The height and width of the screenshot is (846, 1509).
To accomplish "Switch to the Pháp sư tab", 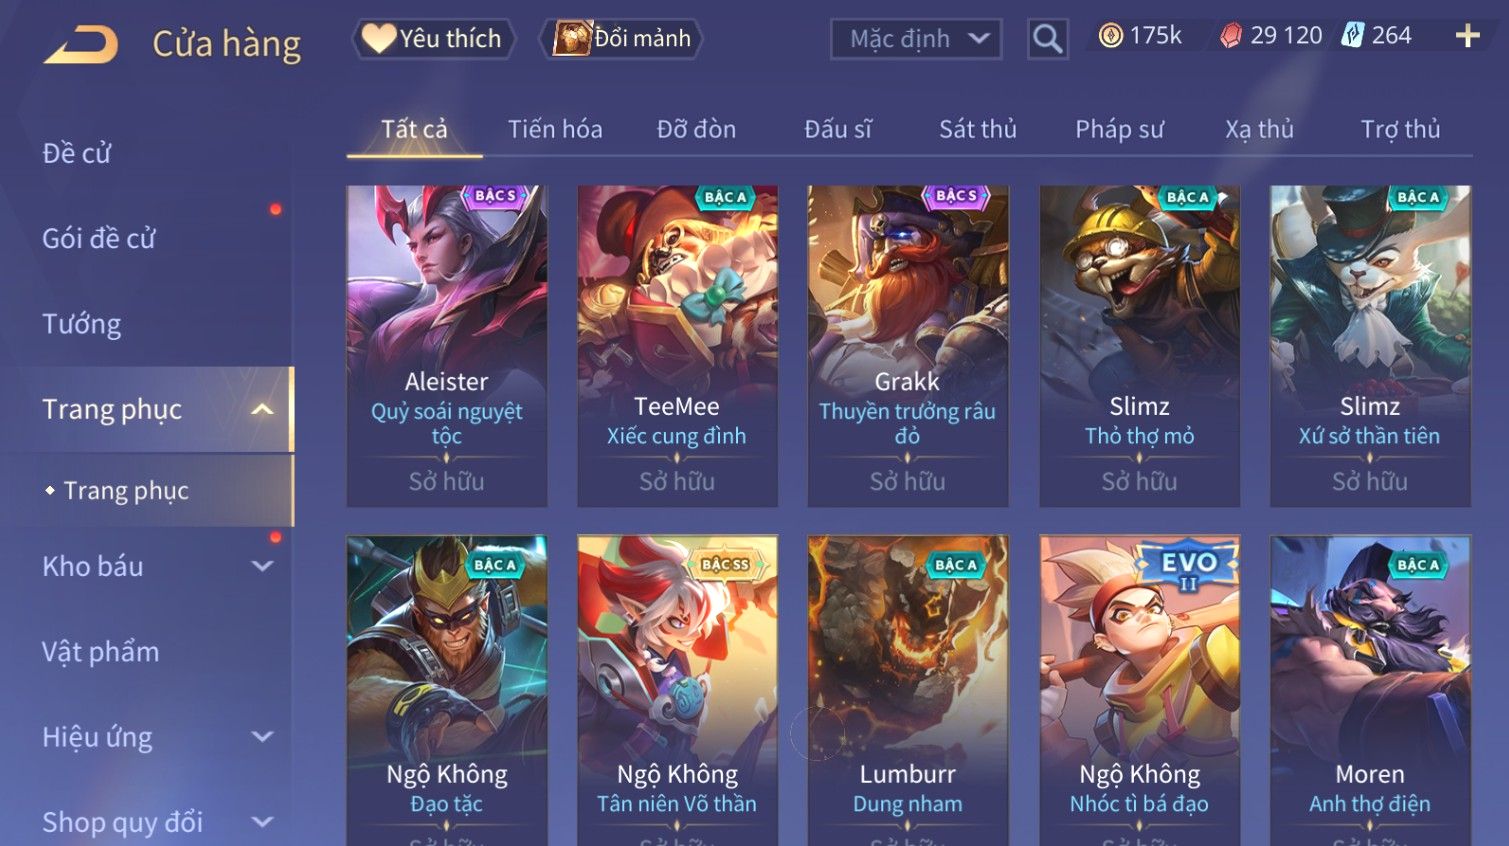I will tap(1119, 129).
